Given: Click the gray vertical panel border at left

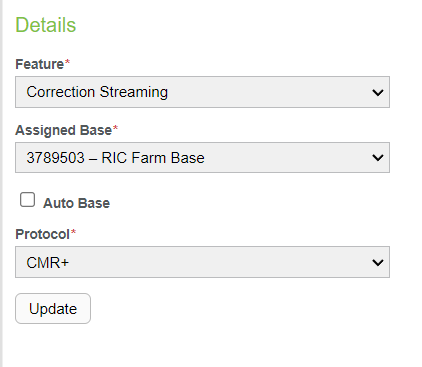Looking at the screenshot, I should pyautogui.click(x=1, y=183).
